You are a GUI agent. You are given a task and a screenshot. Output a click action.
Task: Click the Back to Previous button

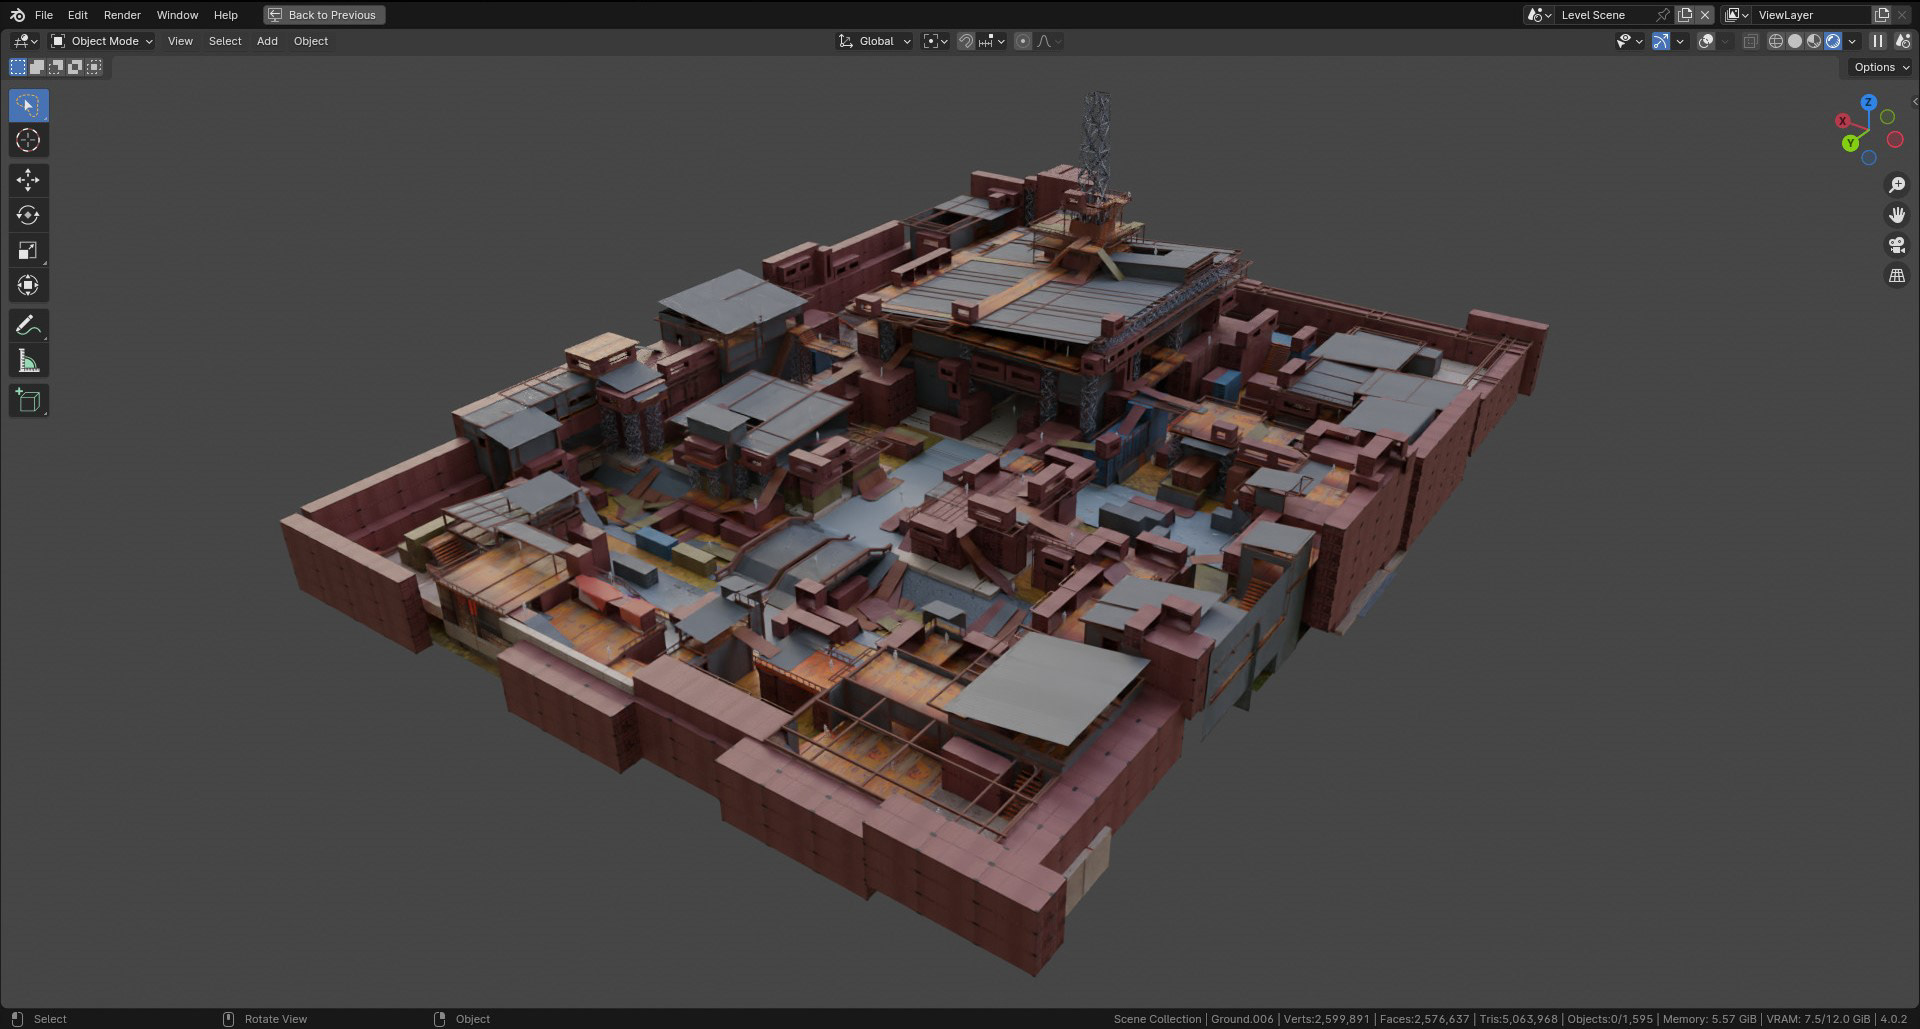tap(324, 15)
